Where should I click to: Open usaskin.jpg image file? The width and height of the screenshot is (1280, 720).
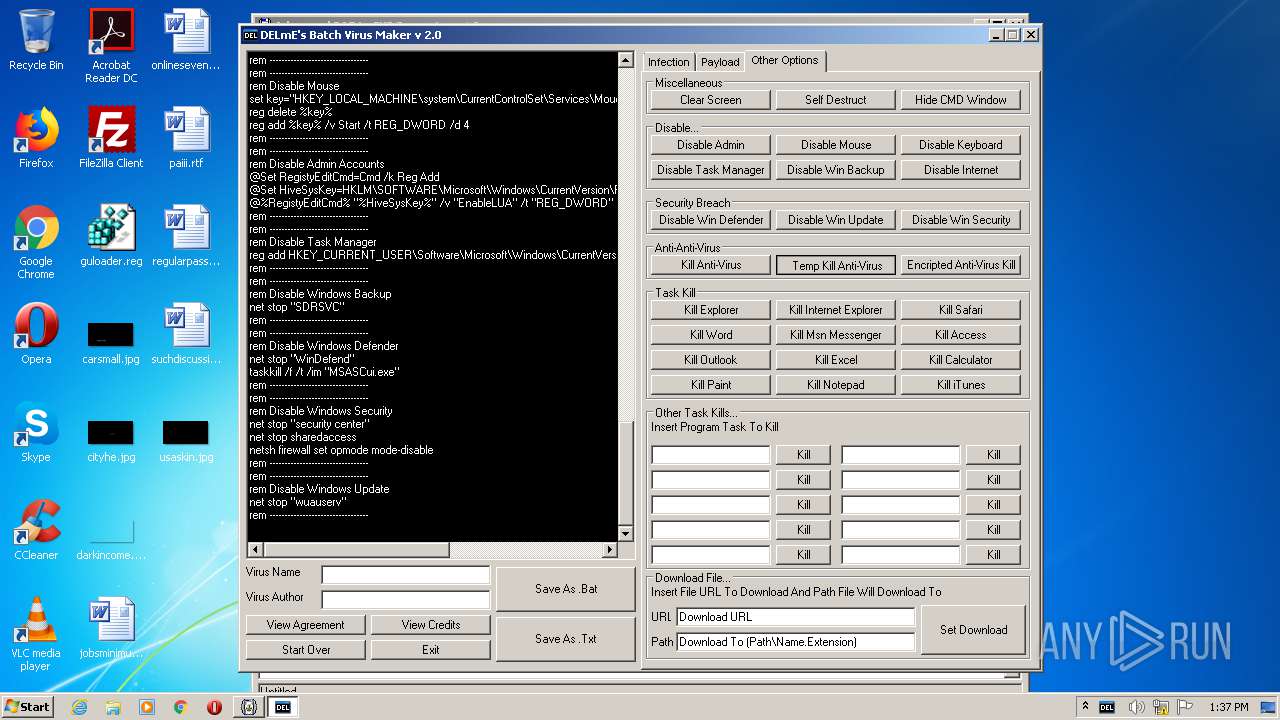pyautogui.click(x=186, y=440)
